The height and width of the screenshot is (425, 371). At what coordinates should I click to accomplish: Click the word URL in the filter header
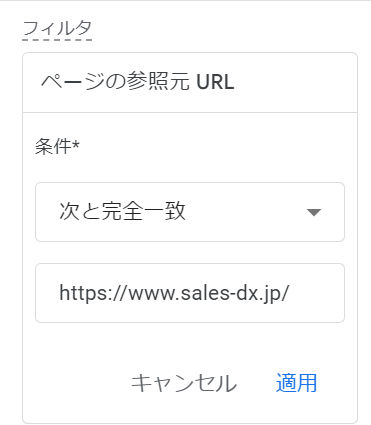click(x=215, y=82)
